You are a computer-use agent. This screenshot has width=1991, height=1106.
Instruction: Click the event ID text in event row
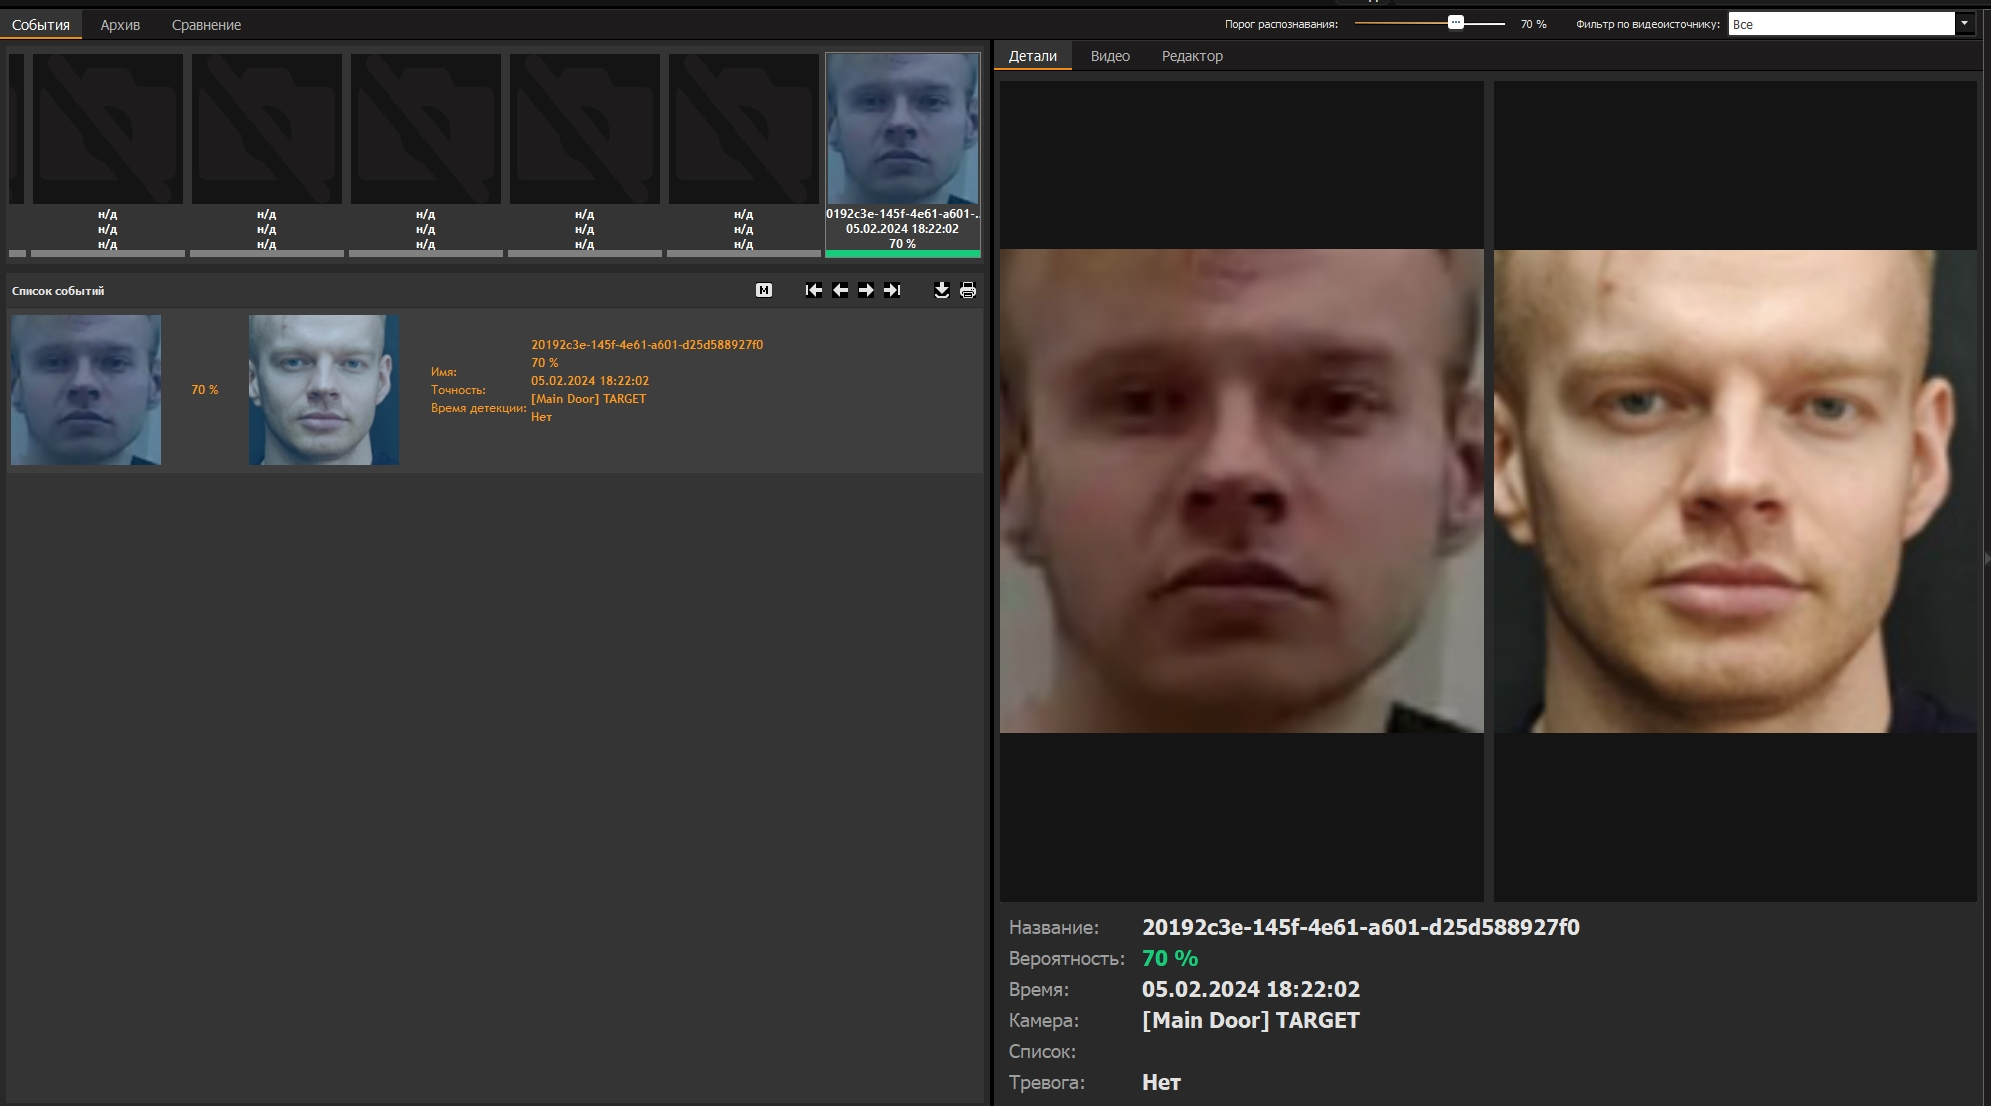pyautogui.click(x=646, y=345)
